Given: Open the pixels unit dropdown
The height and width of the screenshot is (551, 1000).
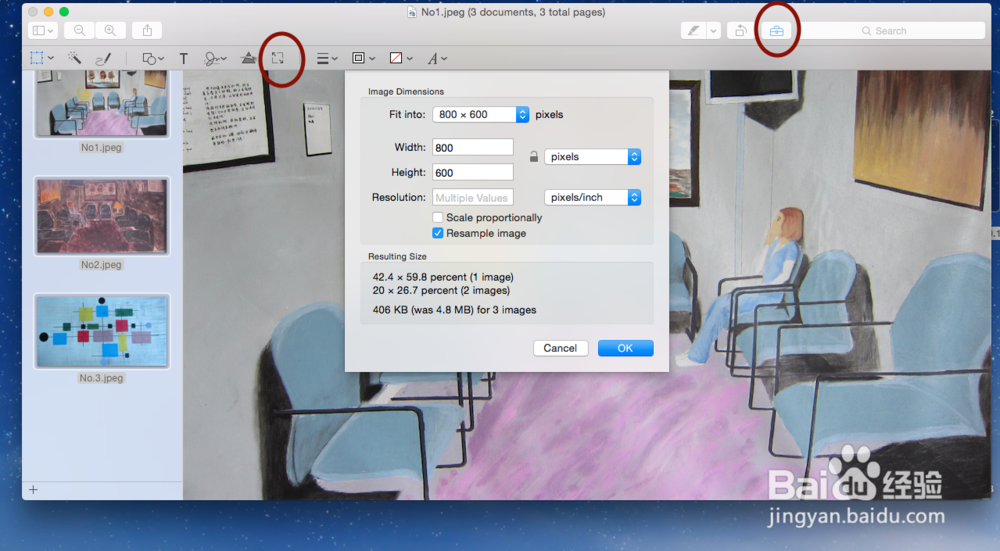Looking at the screenshot, I should point(592,157).
